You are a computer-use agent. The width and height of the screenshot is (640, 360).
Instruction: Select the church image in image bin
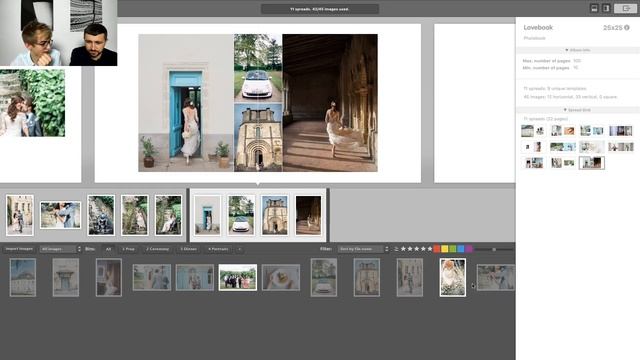[x=367, y=277]
